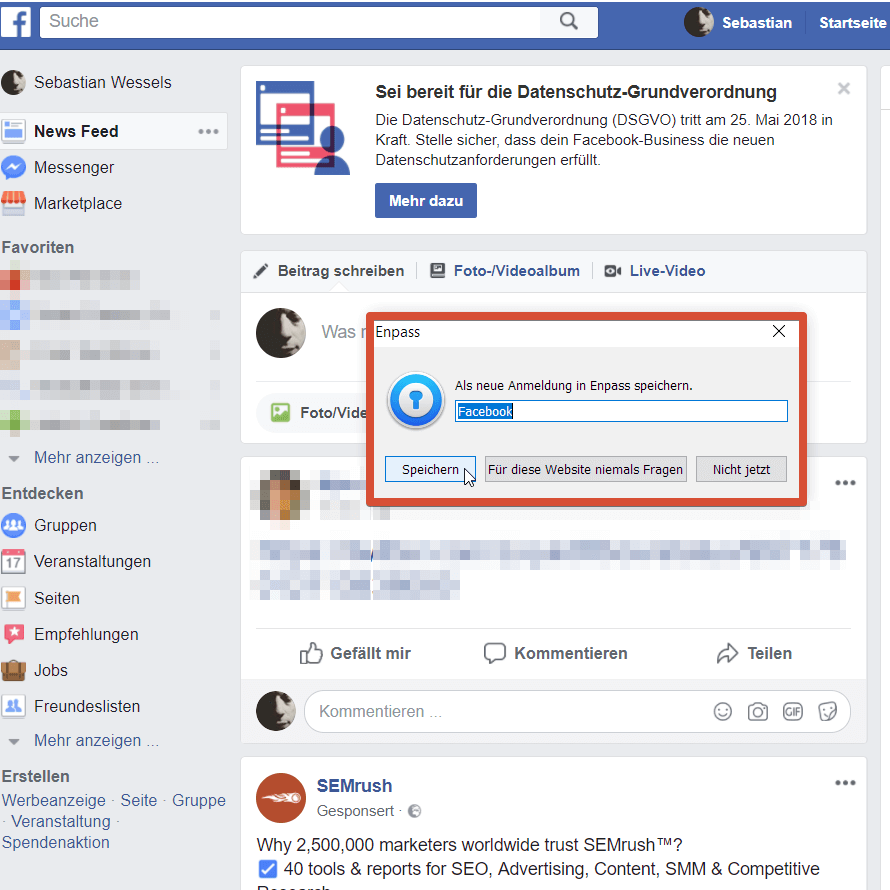Click the Gruppe link under Erstellen
This screenshot has height=890, width=890.
199,800
